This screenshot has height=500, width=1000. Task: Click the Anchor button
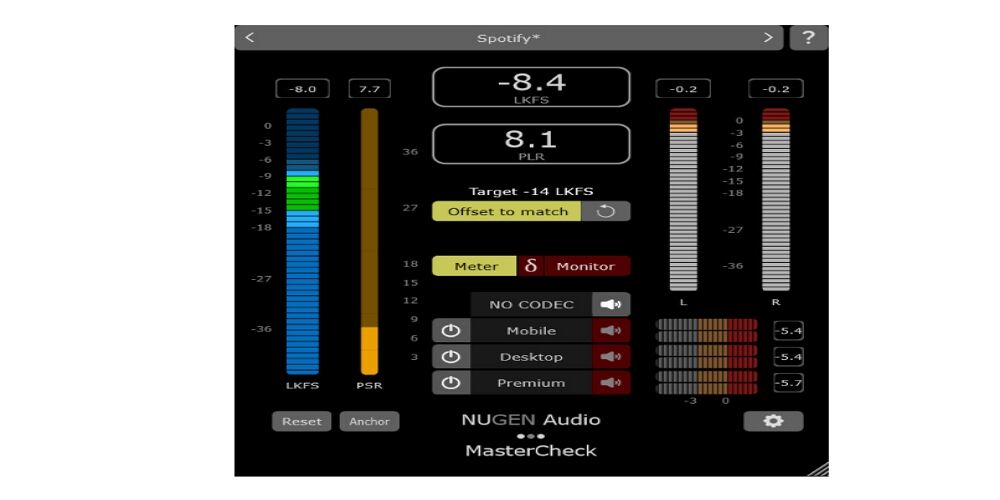point(369,422)
